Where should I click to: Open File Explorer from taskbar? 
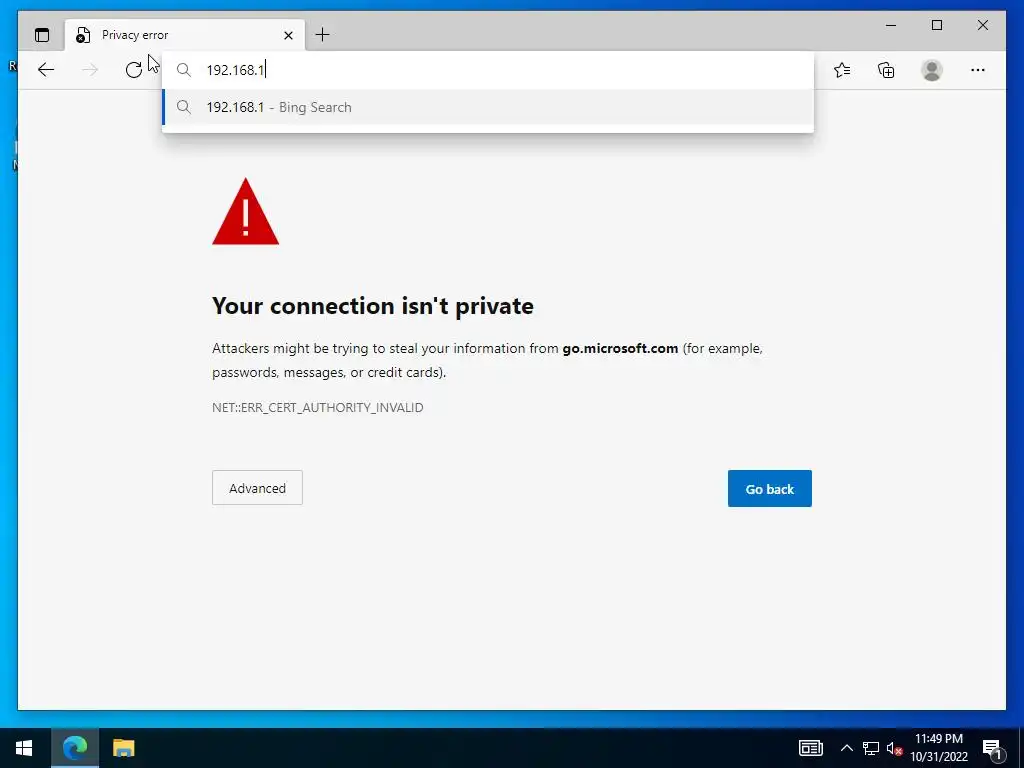pyautogui.click(x=123, y=748)
